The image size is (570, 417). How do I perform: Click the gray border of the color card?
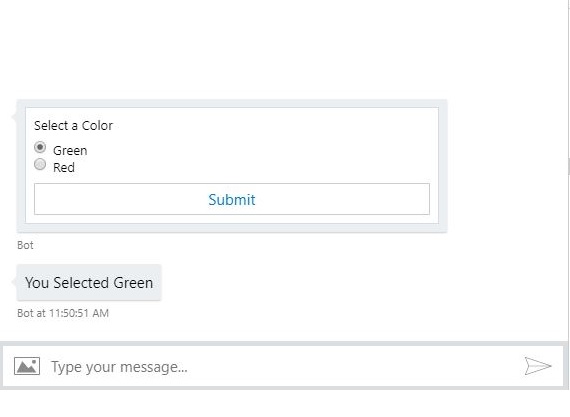tap(232, 103)
